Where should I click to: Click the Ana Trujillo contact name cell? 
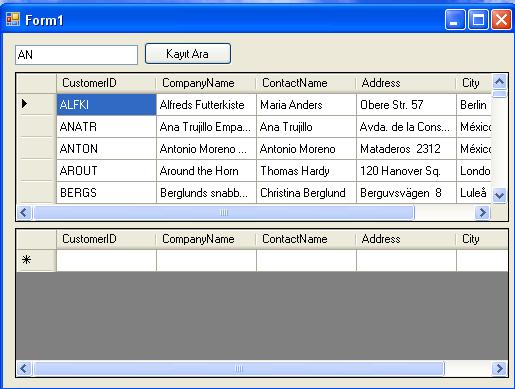coord(306,127)
